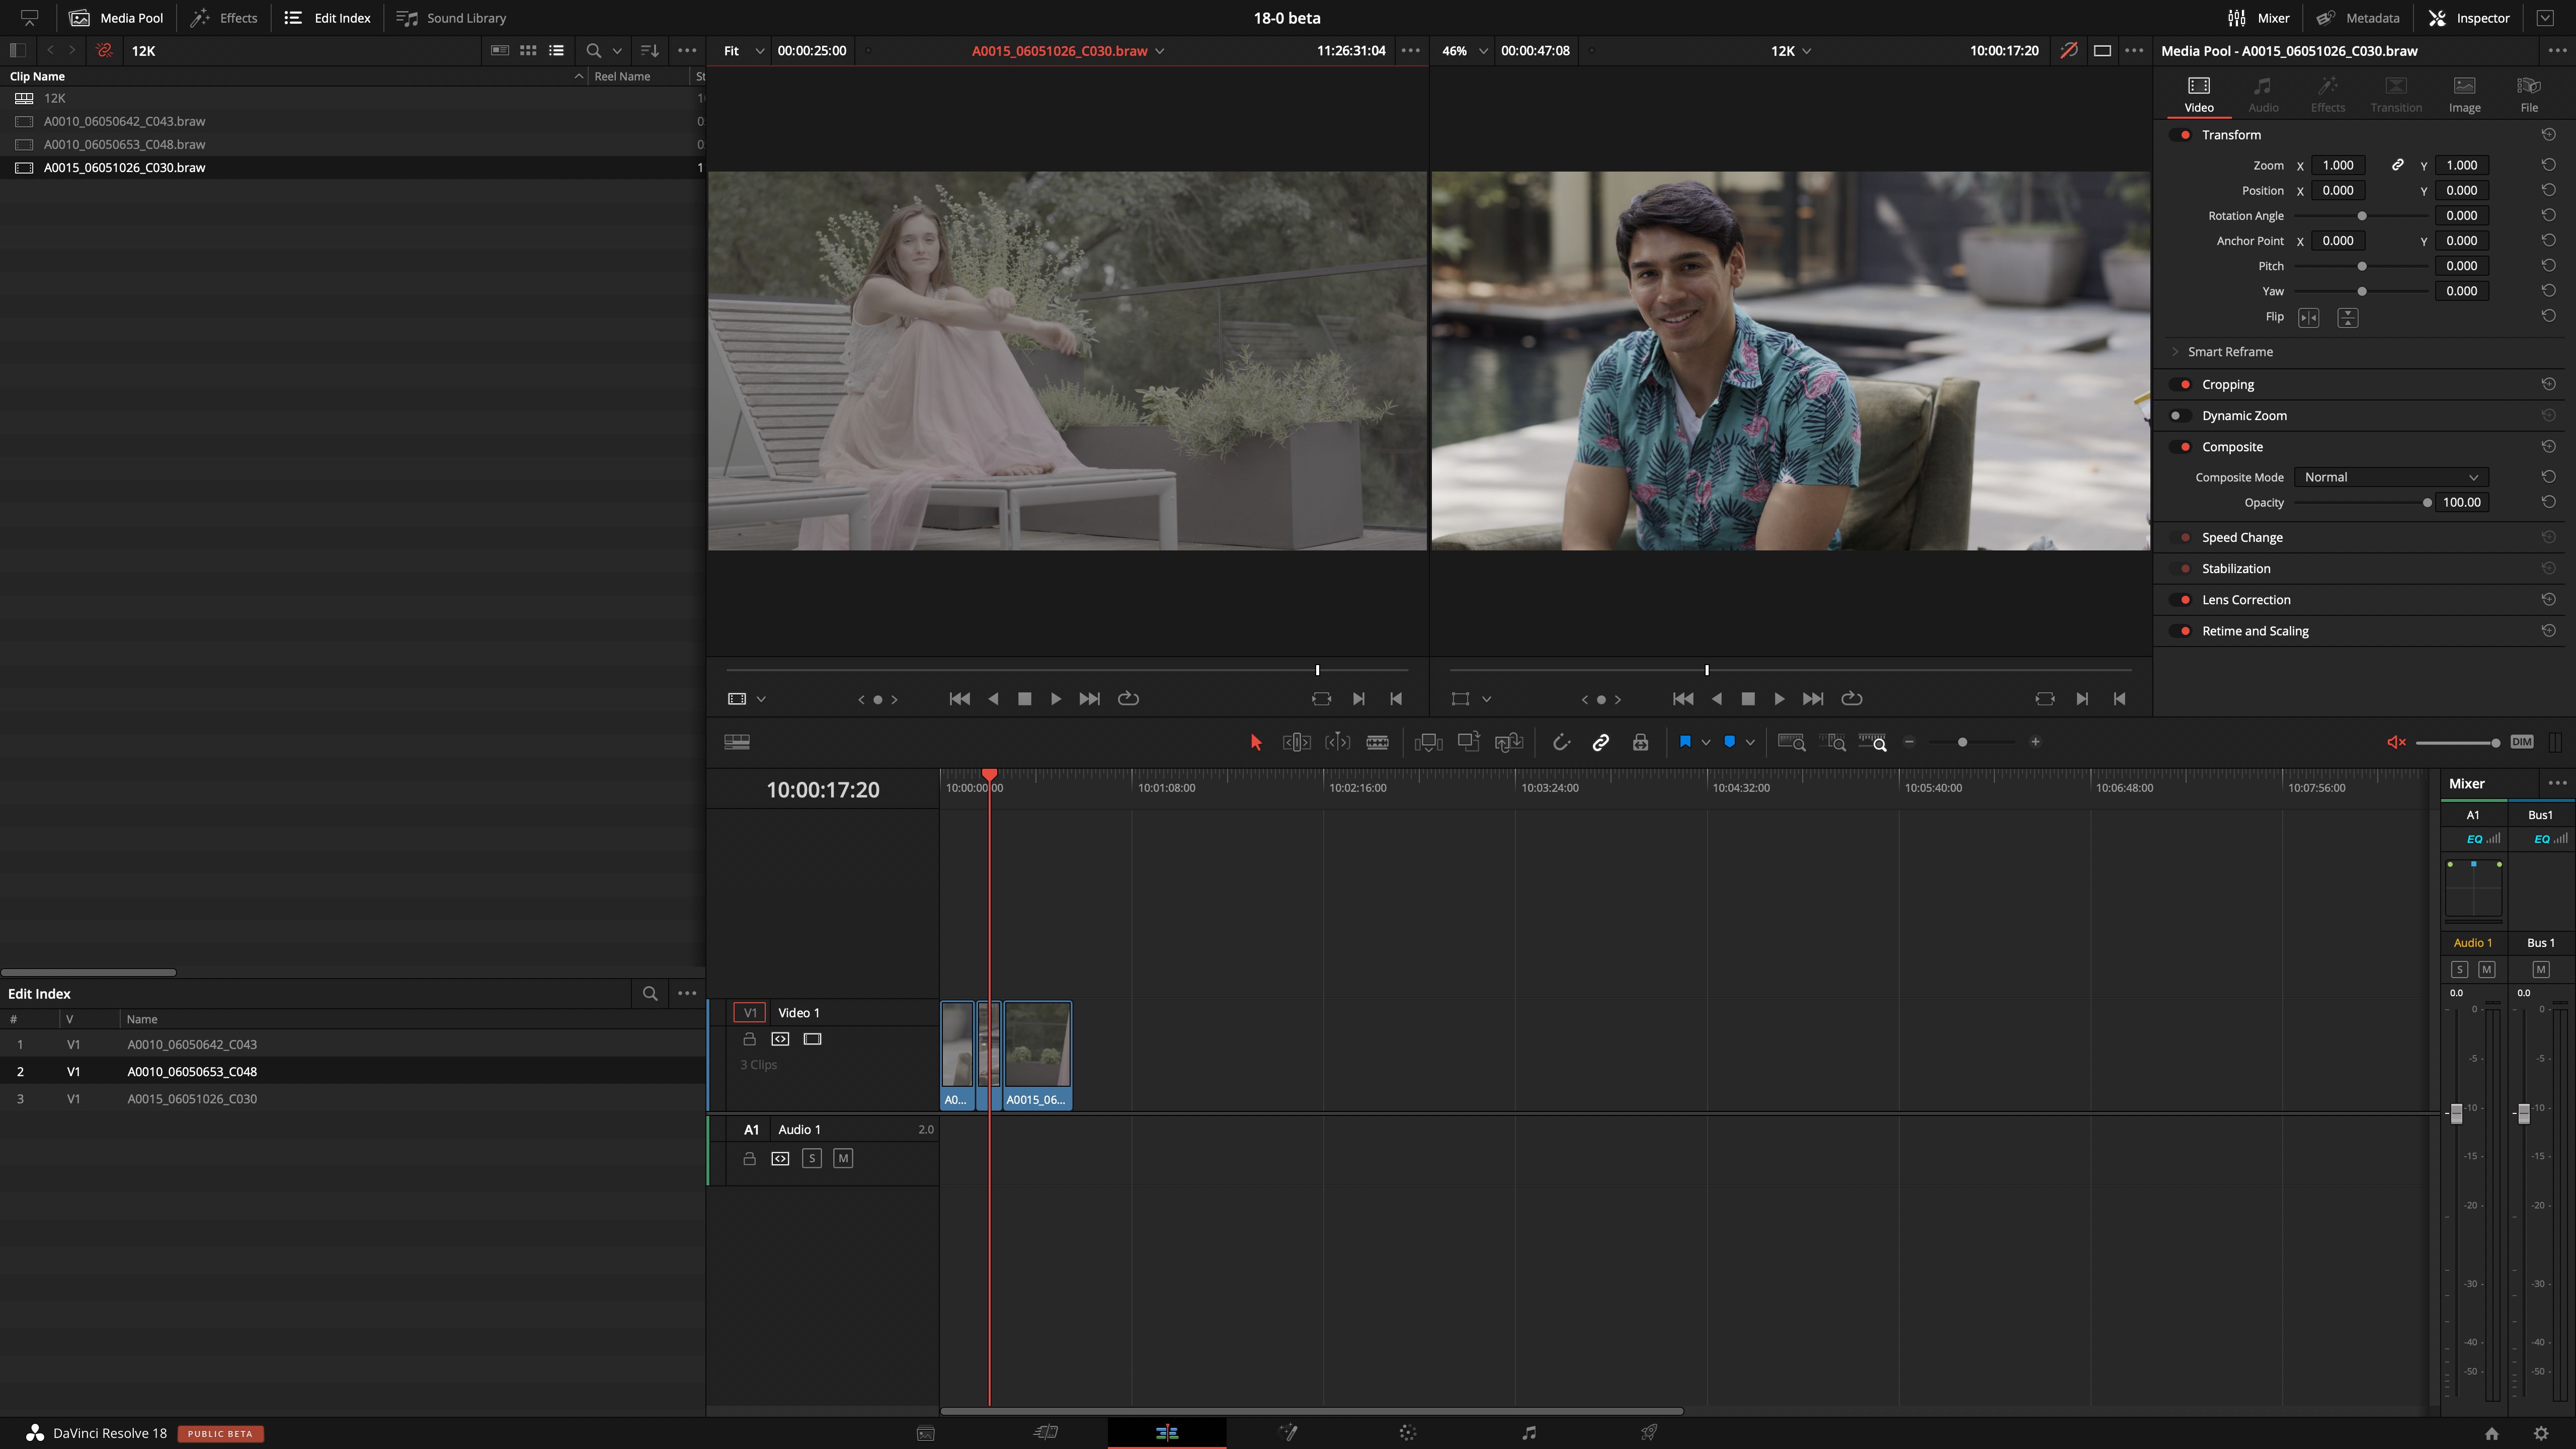Viewport: 2576px width, 1449px height.
Task: Open the File tab in Inspector
Action: click(x=2528, y=94)
